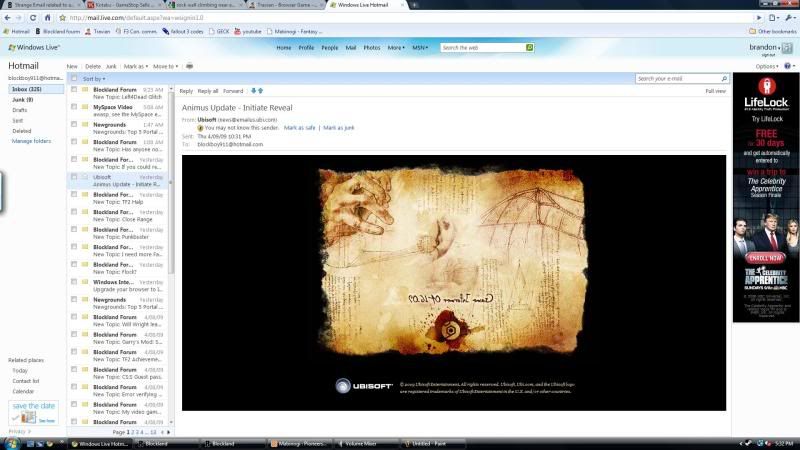Check the Close Range message checkbox
The width and height of the screenshot is (800, 450).
[x=74, y=212]
